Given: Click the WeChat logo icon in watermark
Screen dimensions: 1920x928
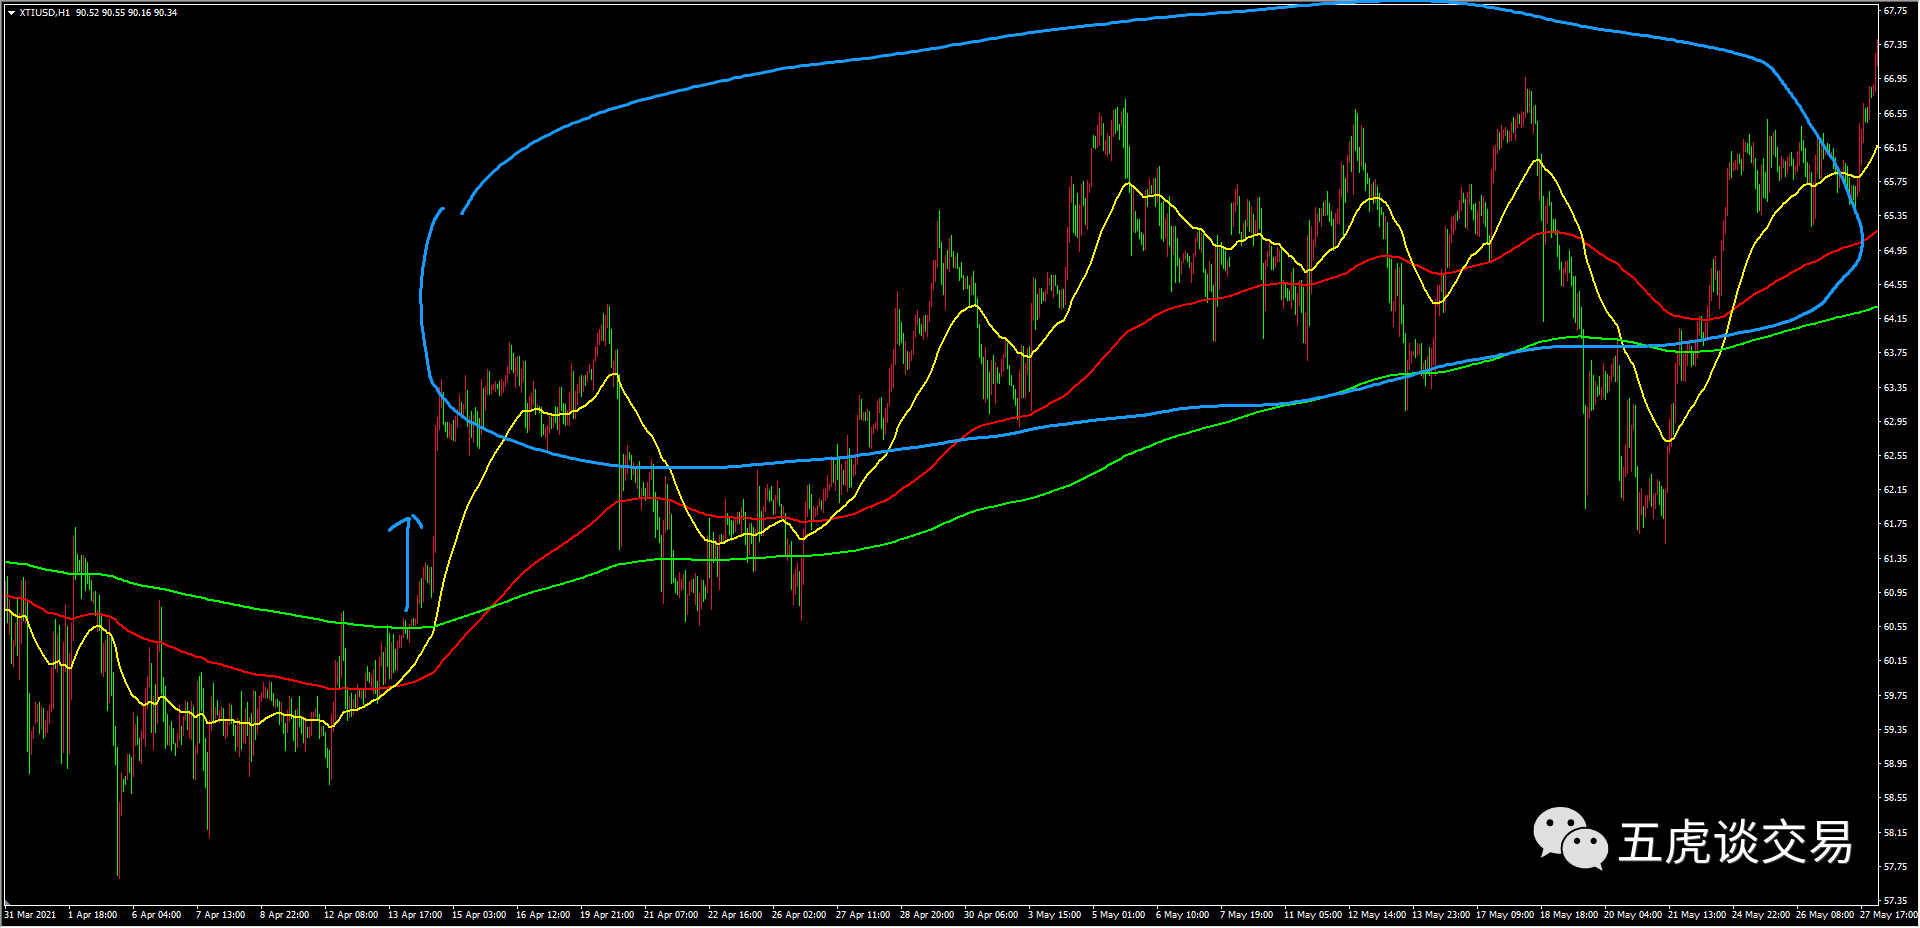Looking at the screenshot, I should point(1569,839).
